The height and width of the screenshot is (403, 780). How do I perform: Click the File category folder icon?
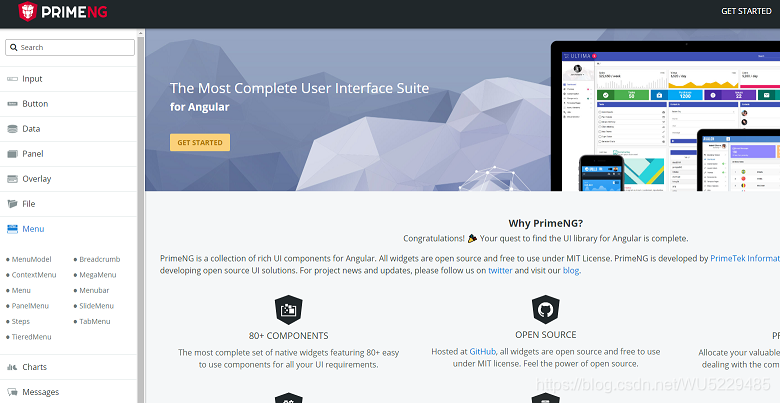tap(12, 204)
